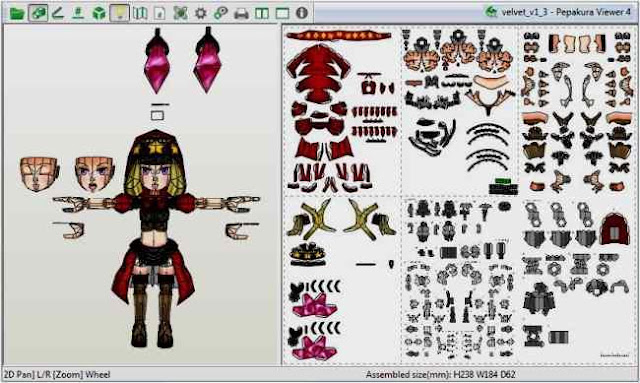Viewport: 640px width, 383px height.
Task: Toggle the yellow light bulb button
Action: (x=120, y=13)
